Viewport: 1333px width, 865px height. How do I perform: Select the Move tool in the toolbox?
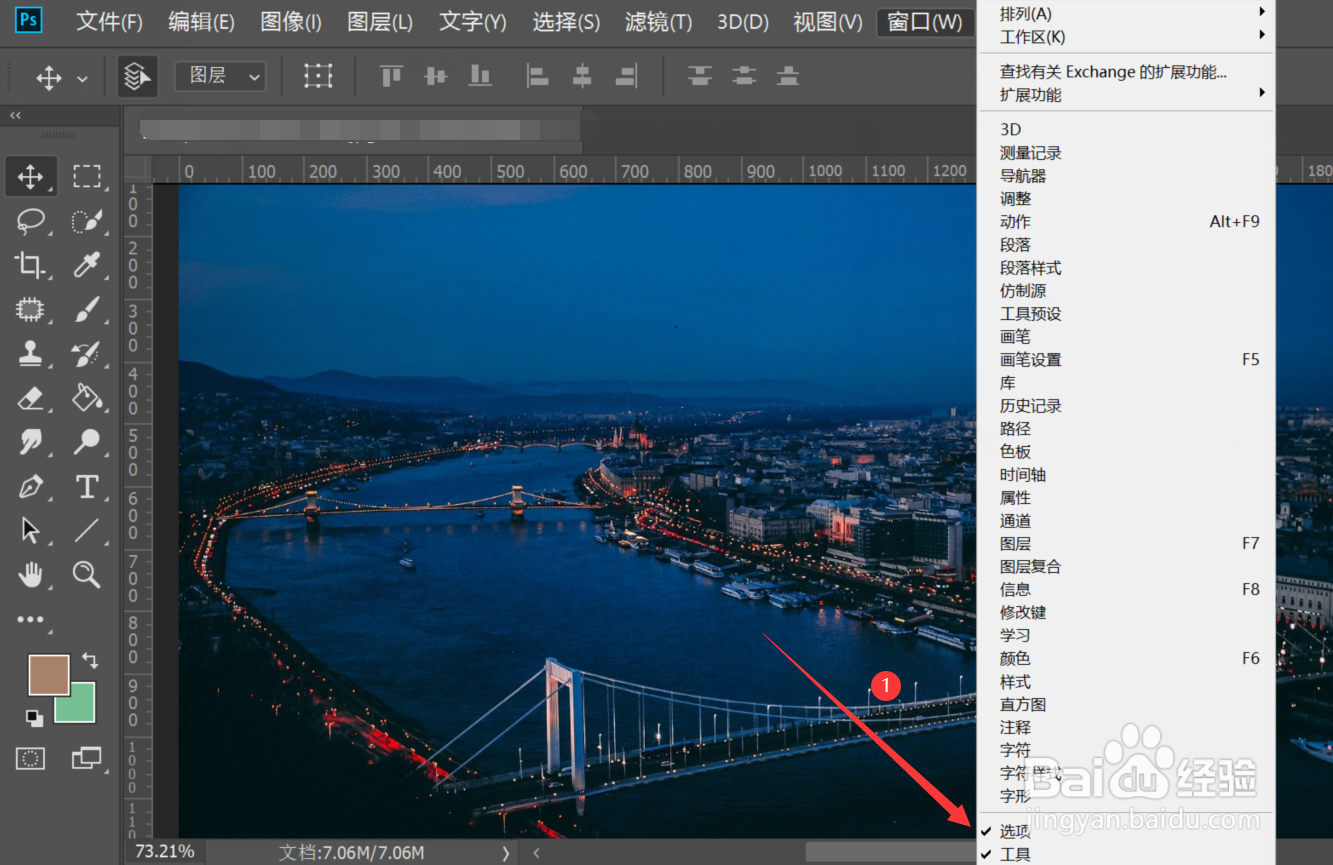point(30,177)
